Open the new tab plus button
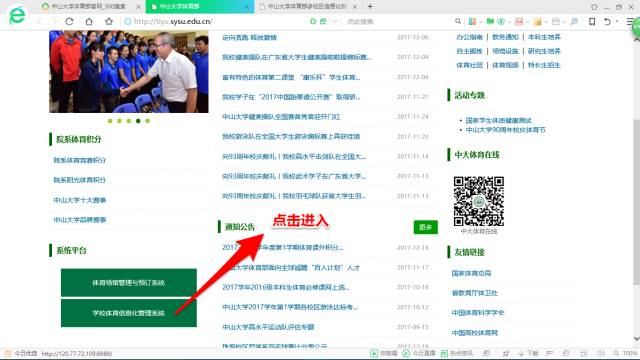 pos(370,7)
